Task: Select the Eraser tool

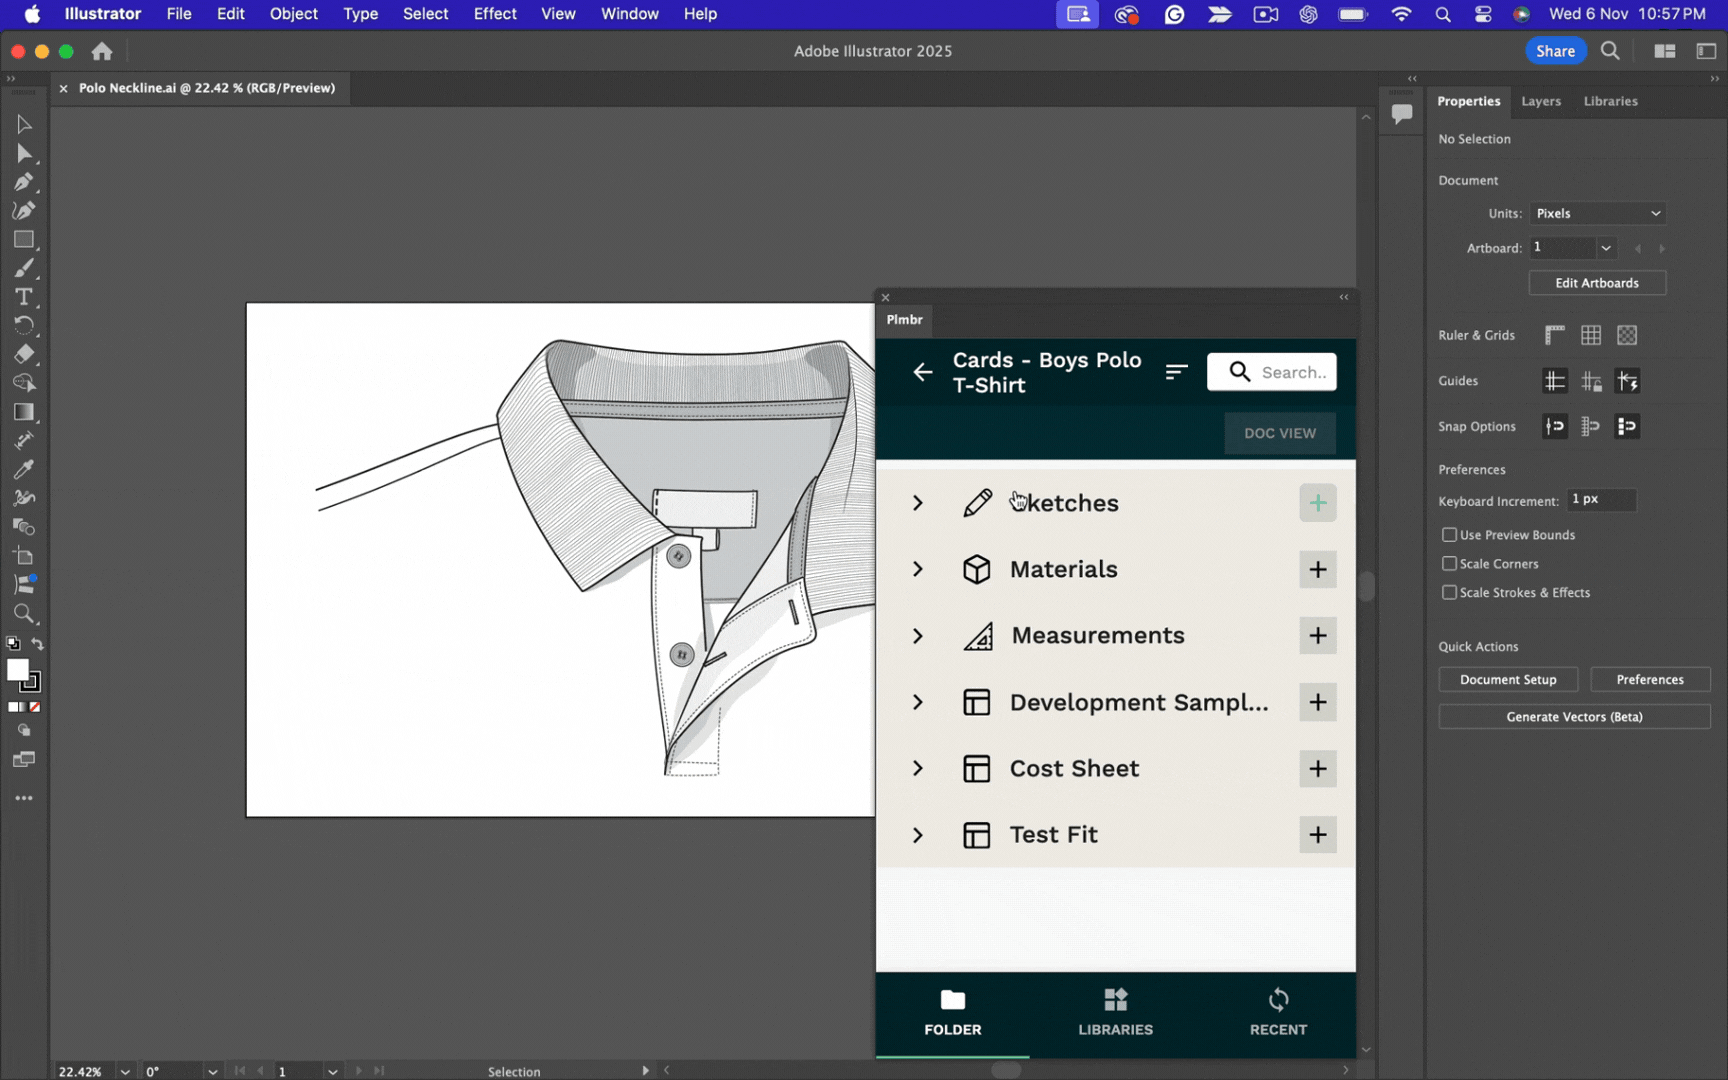Action: [x=24, y=354]
